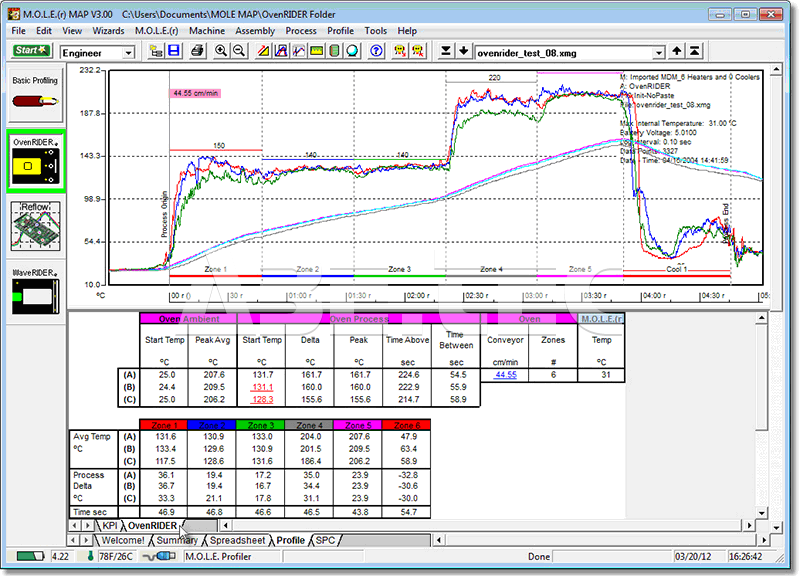Click the red Zone 1 column header

coord(164,424)
